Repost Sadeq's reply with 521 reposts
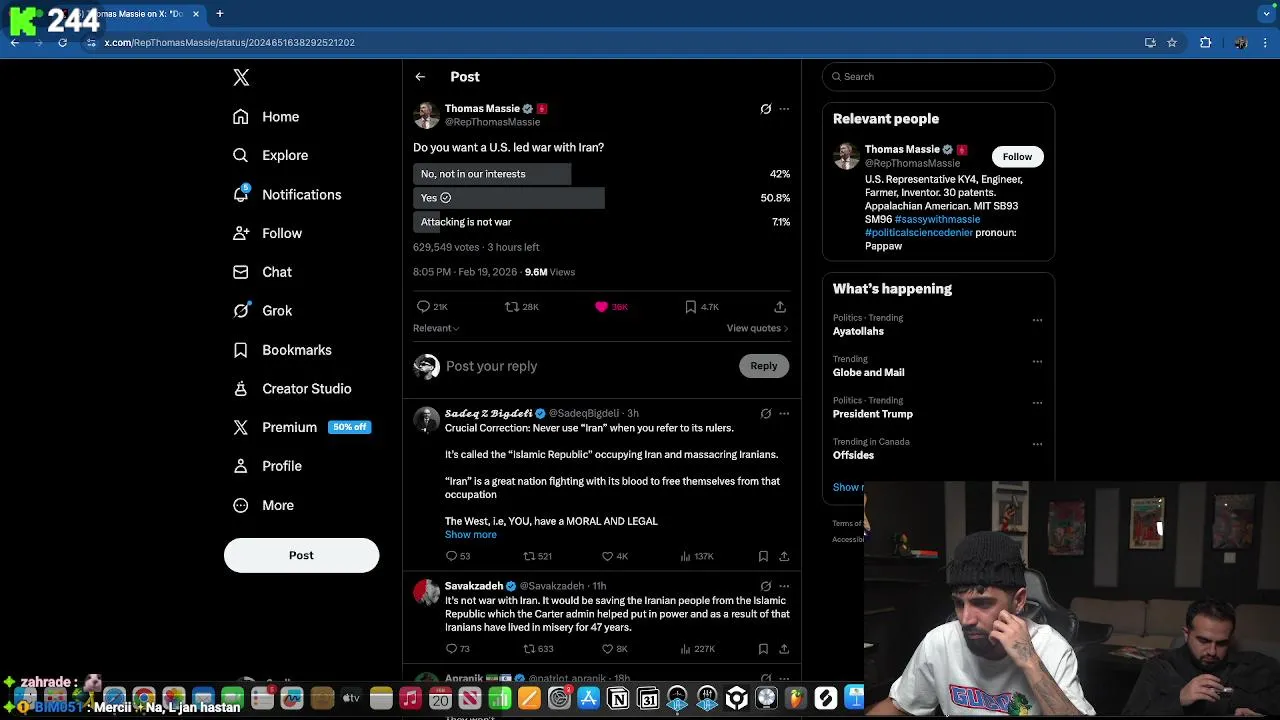Screen dimensions: 1280x720 click(x=537, y=556)
